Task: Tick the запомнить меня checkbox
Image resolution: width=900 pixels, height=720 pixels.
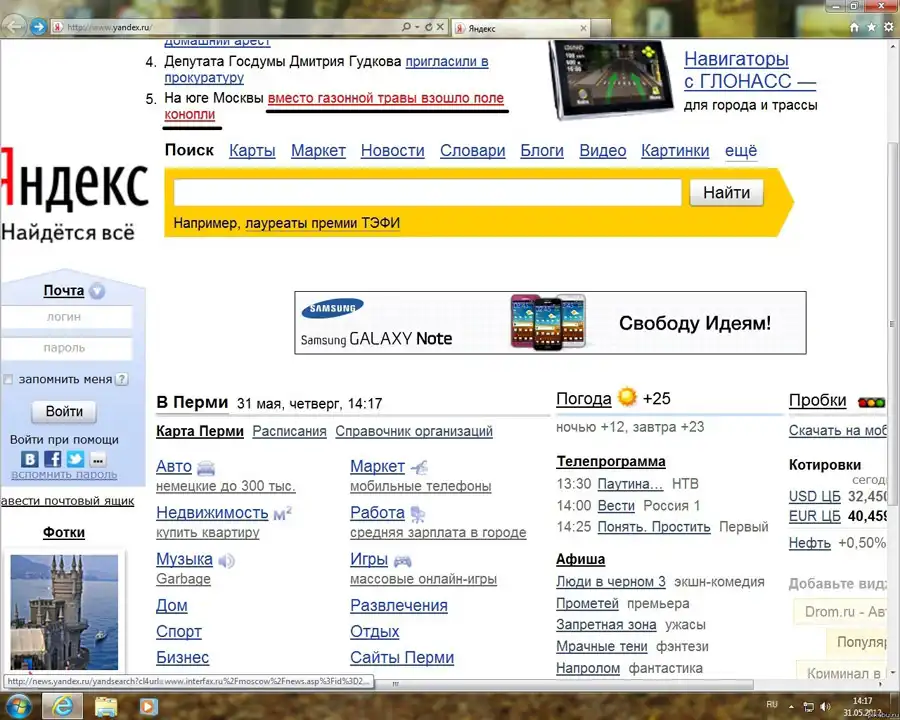Action: point(9,380)
